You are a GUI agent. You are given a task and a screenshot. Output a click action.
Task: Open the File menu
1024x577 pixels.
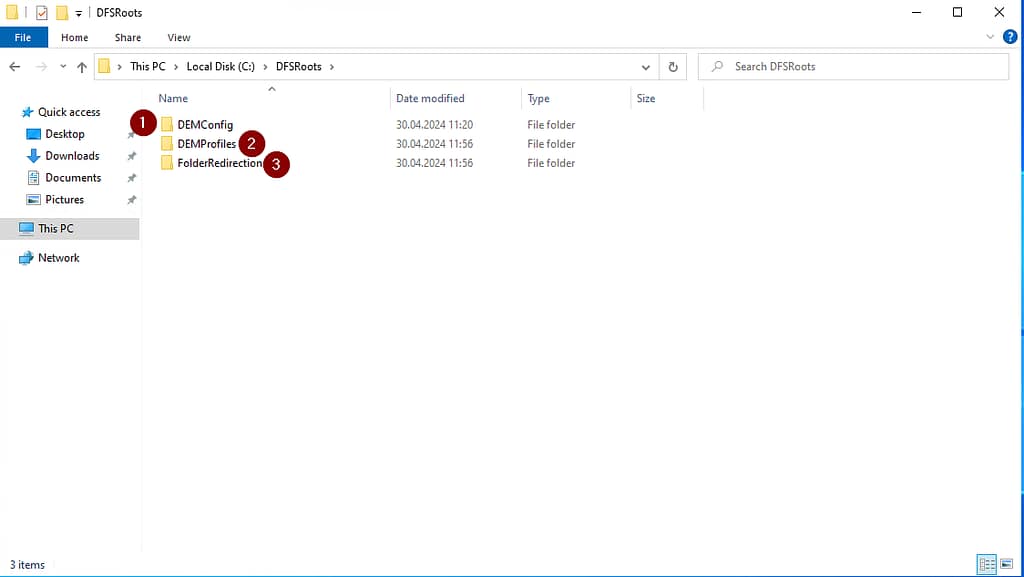tap(23, 38)
